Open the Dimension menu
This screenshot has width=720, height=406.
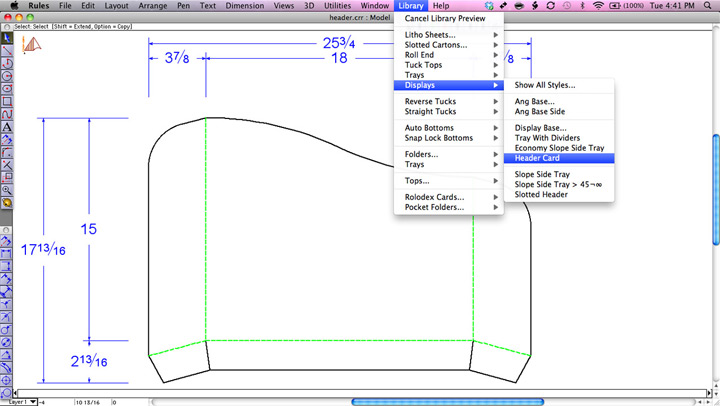[245, 6]
